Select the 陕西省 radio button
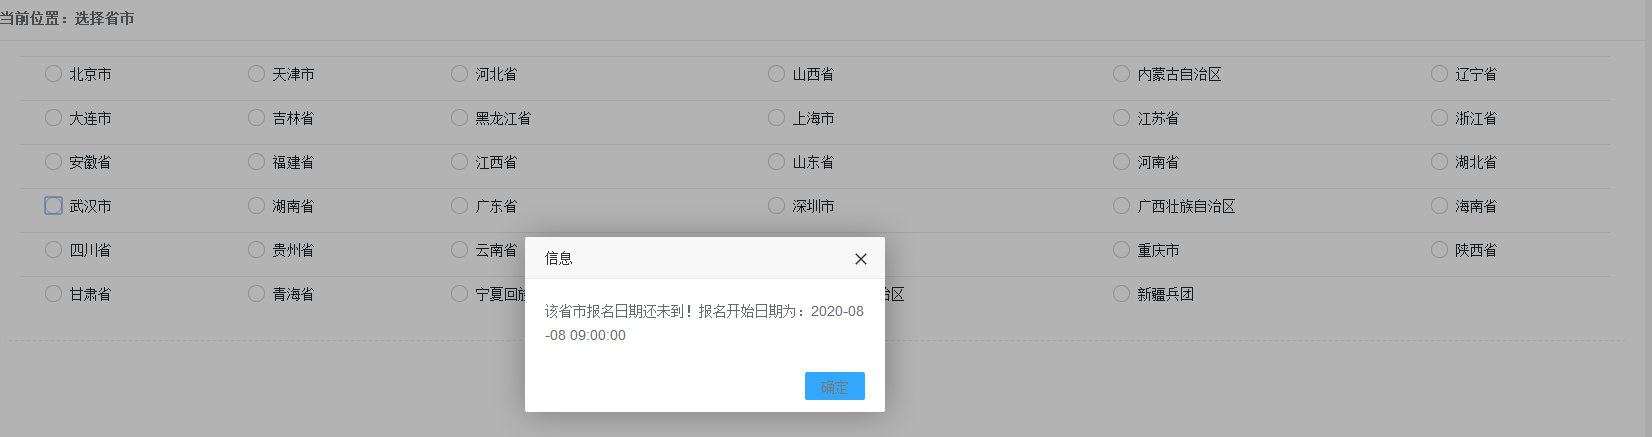1652x437 pixels. click(1439, 250)
